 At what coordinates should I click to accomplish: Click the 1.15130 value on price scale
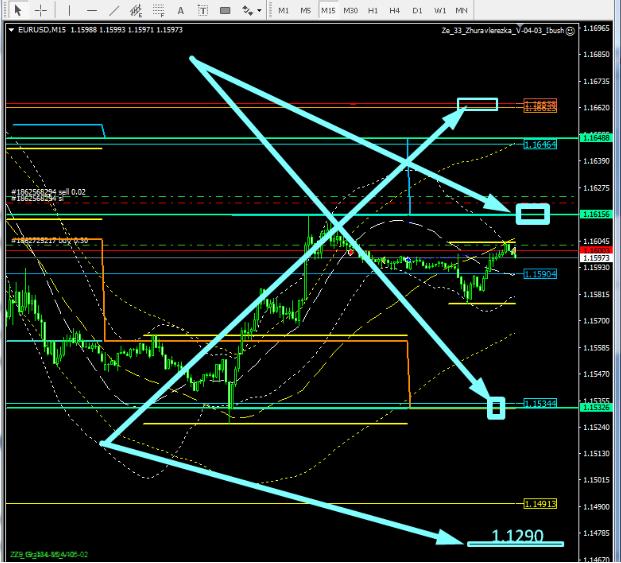point(597,453)
